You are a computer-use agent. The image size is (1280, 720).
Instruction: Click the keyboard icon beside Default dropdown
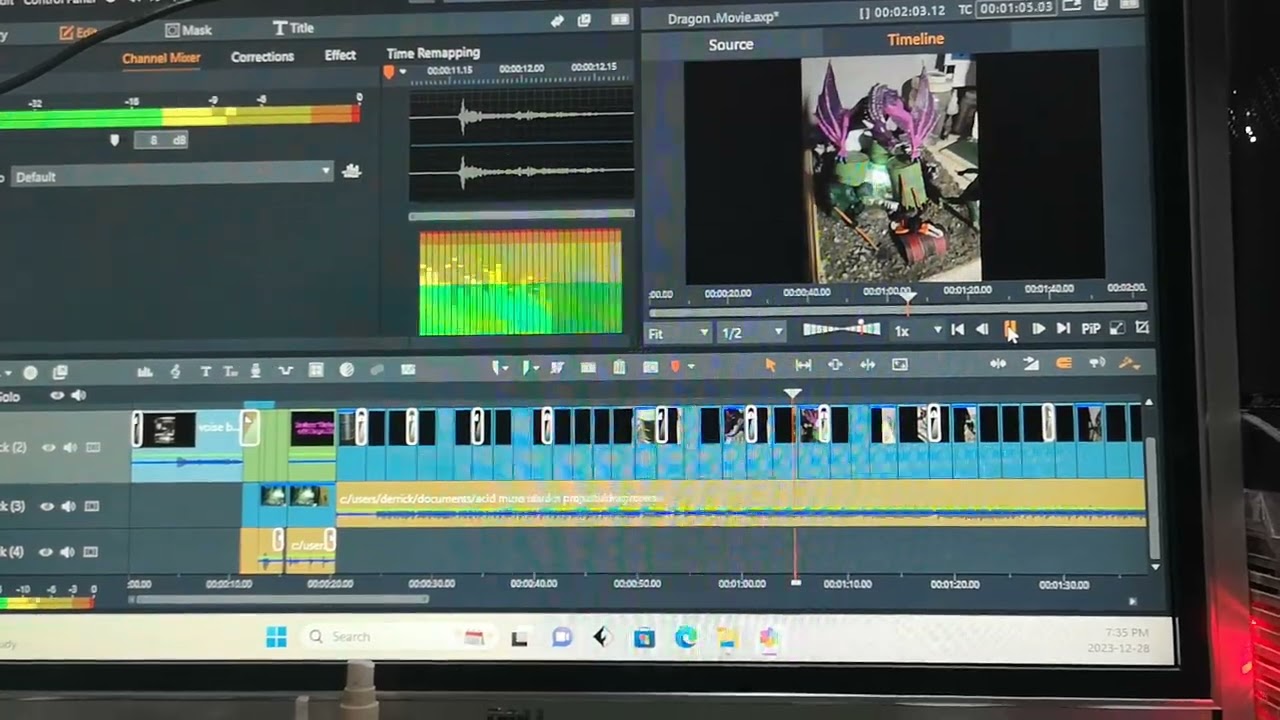(x=351, y=171)
